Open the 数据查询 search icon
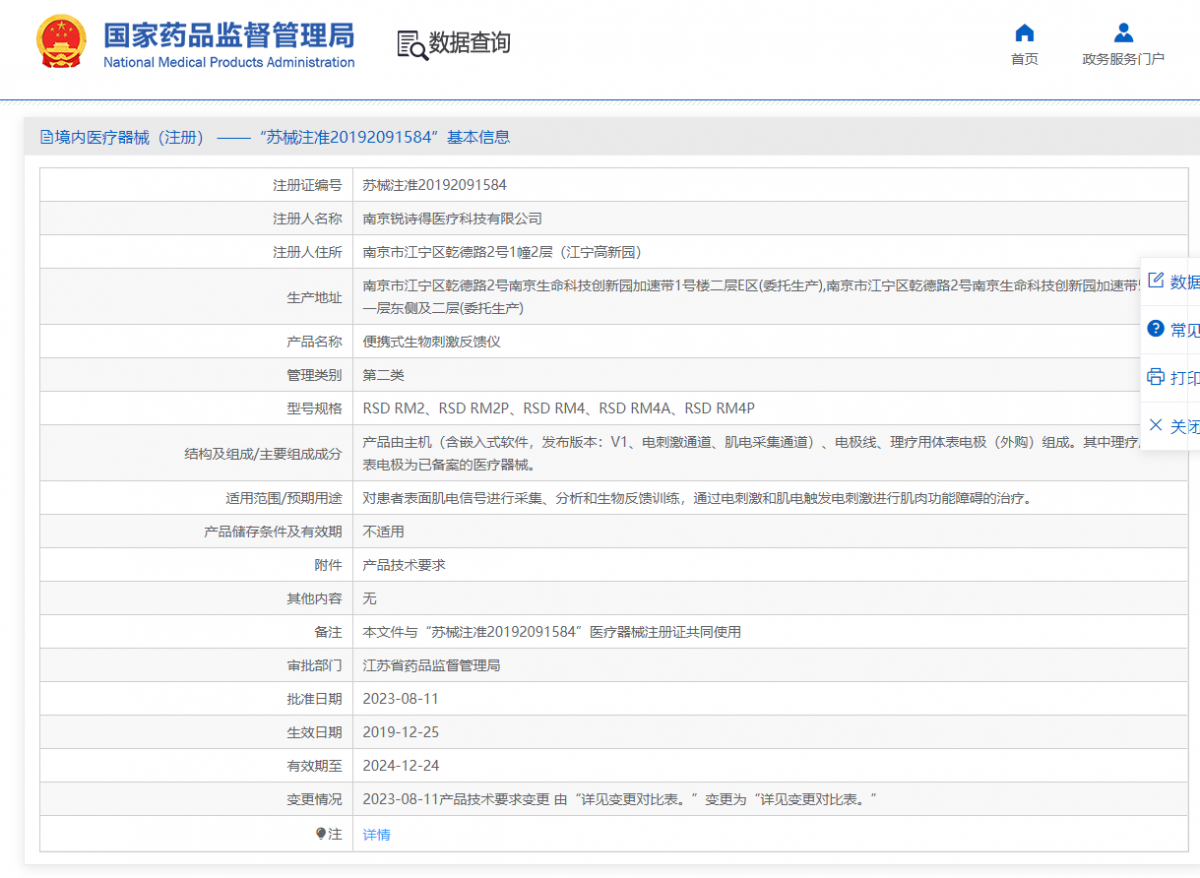This screenshot has width=1200, height=878. coord(412,44)
